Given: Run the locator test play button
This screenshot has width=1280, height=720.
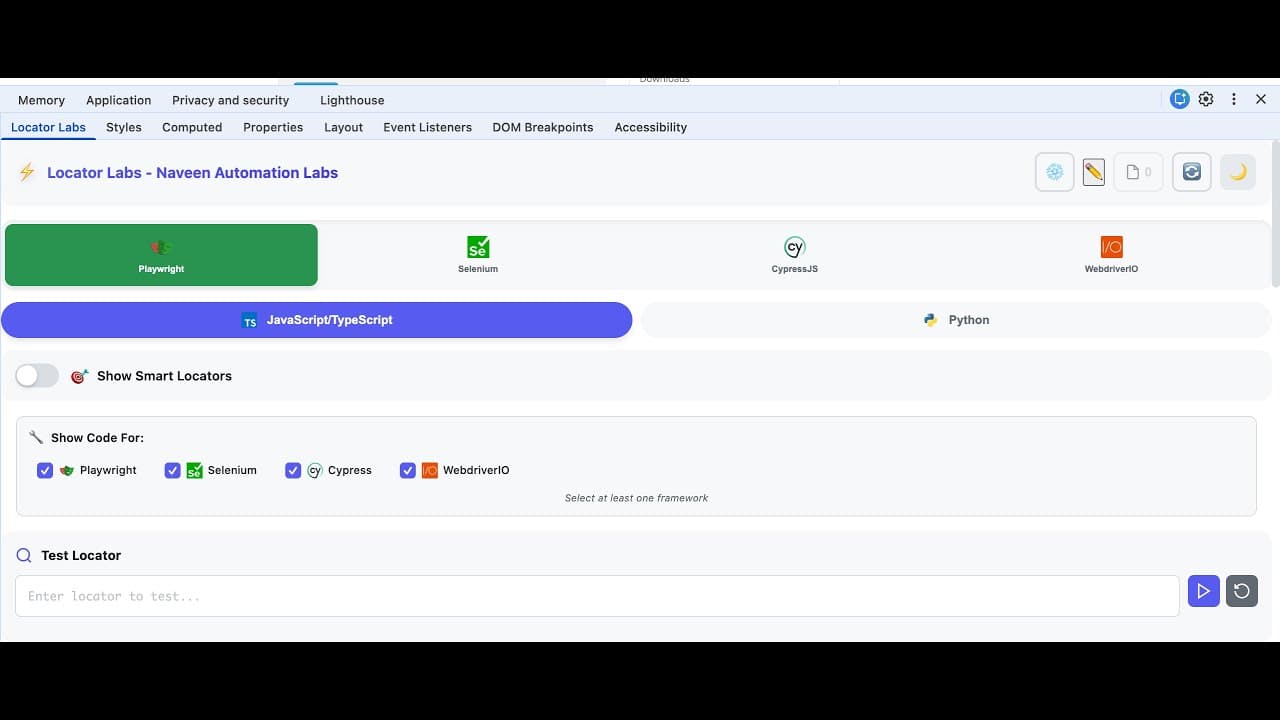Looking at the screenshot, I should [1203, 591].
